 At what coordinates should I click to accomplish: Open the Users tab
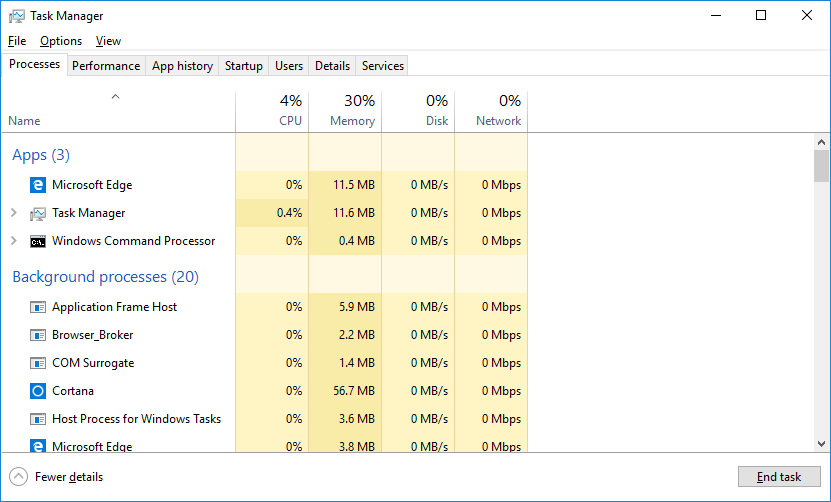[289, 66]
